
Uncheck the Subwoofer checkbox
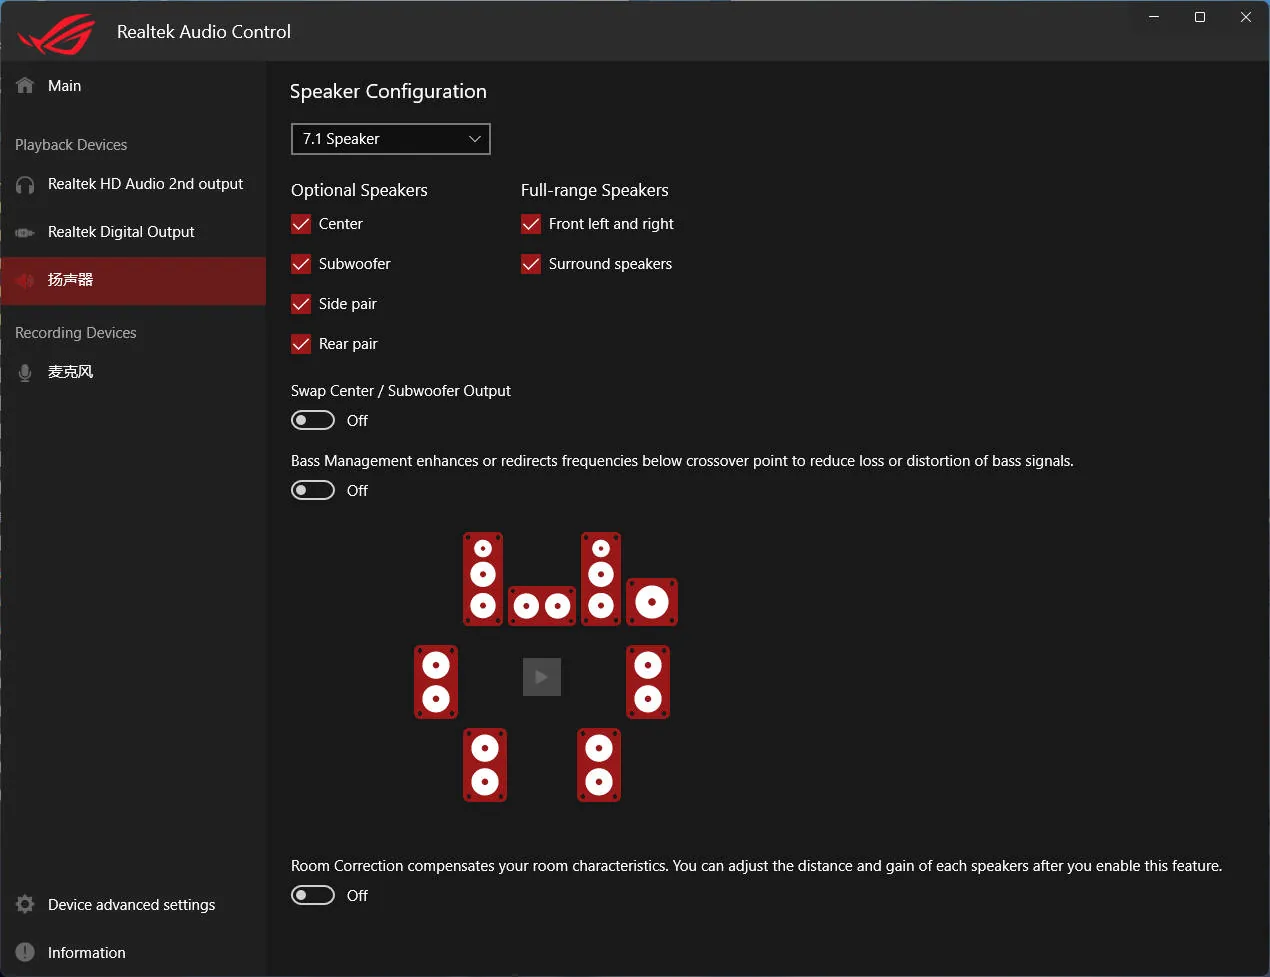coord(301,264)
